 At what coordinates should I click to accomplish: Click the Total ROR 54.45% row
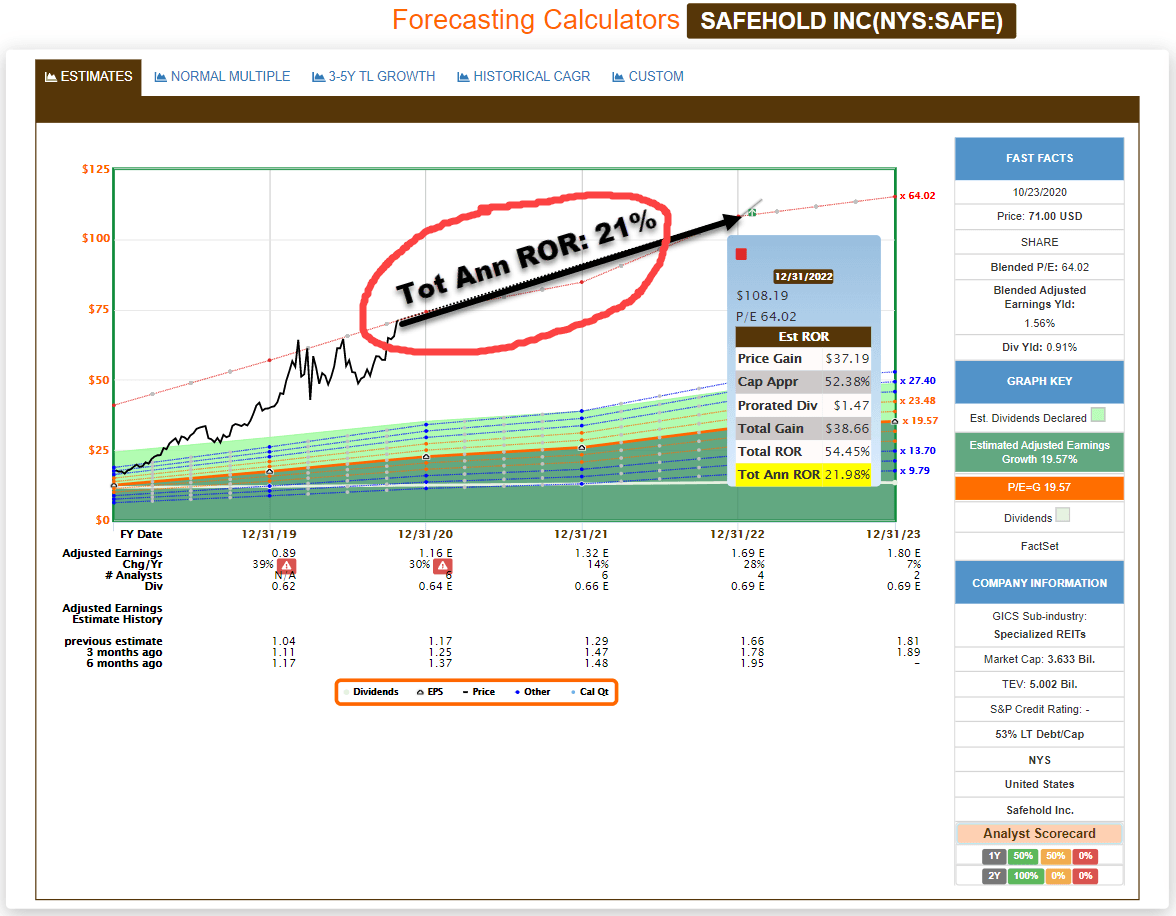point(803,452)
